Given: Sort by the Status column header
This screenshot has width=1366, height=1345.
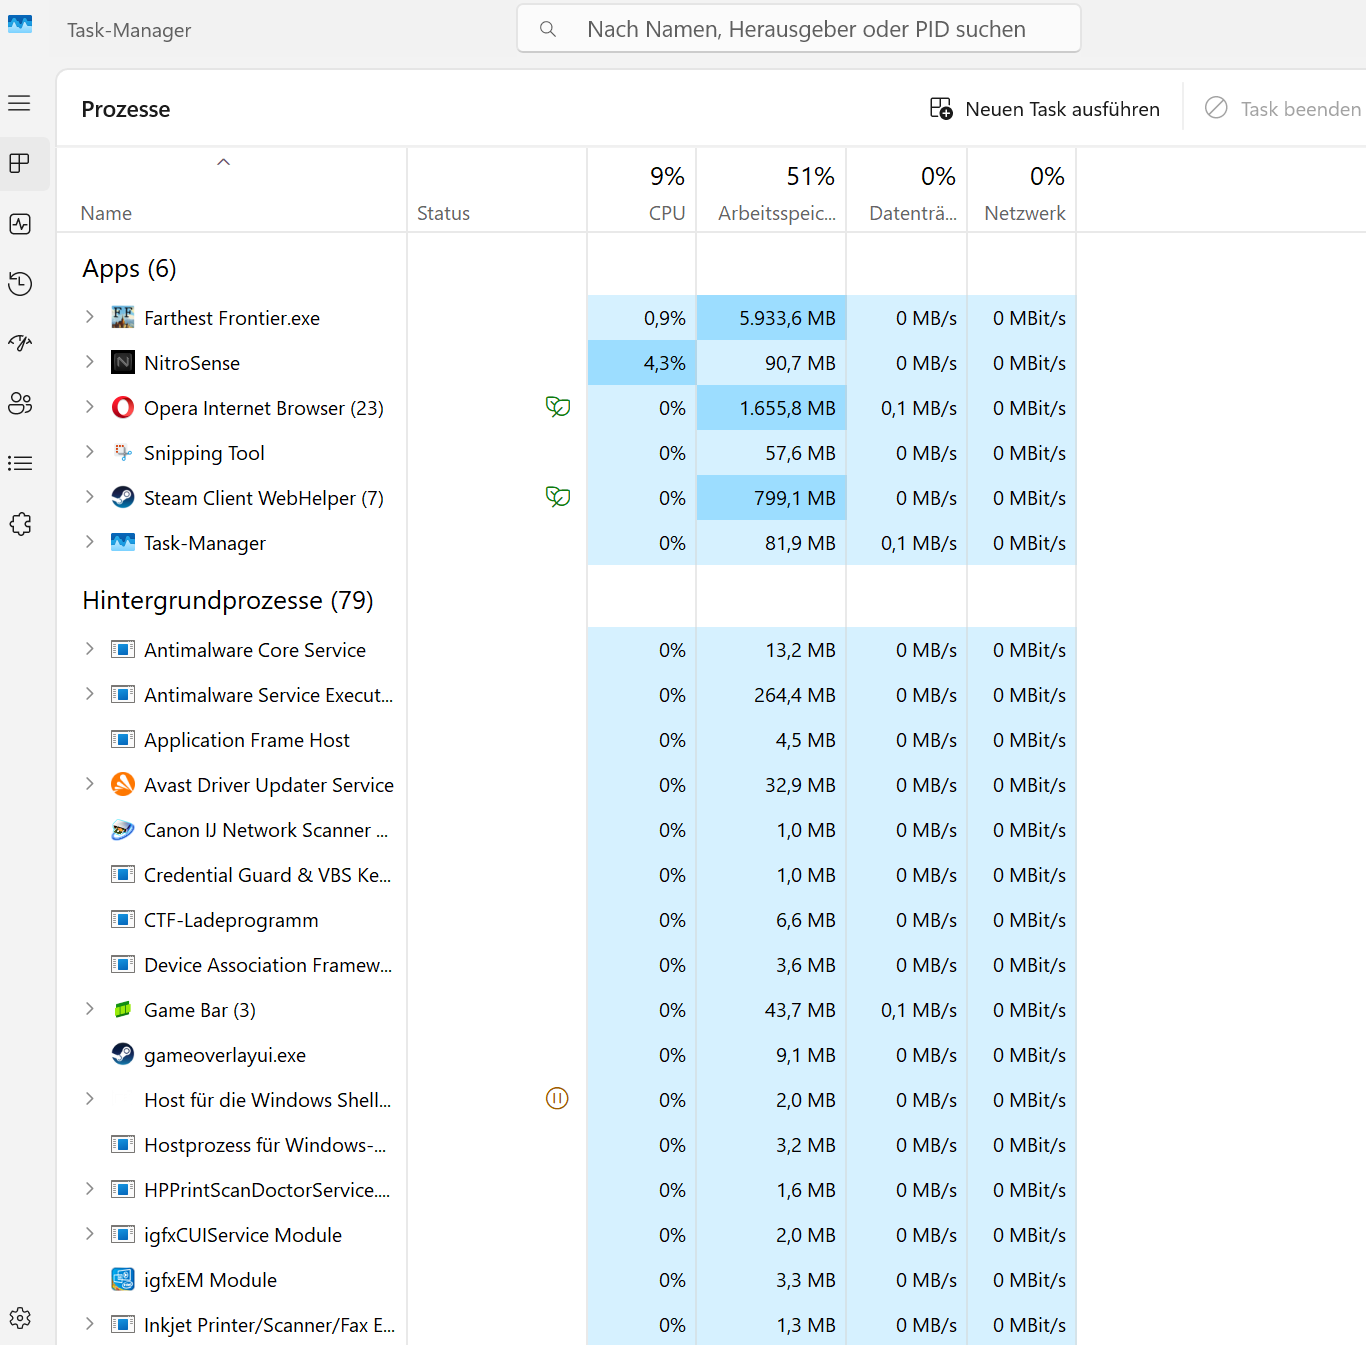Looking at the screenshot, I should [x=497, y=190].
